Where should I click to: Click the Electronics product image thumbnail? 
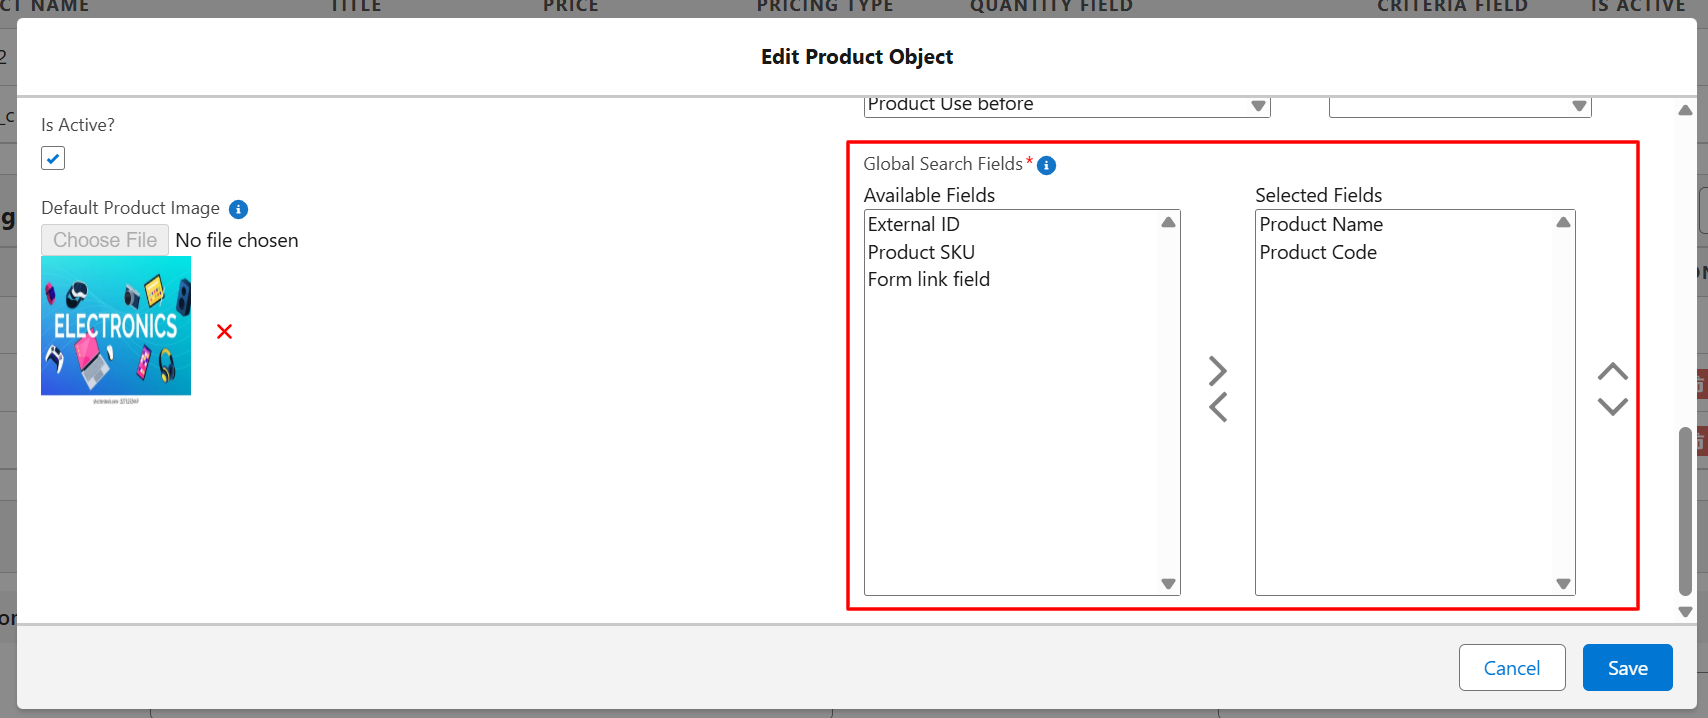(x=116, y=326)
